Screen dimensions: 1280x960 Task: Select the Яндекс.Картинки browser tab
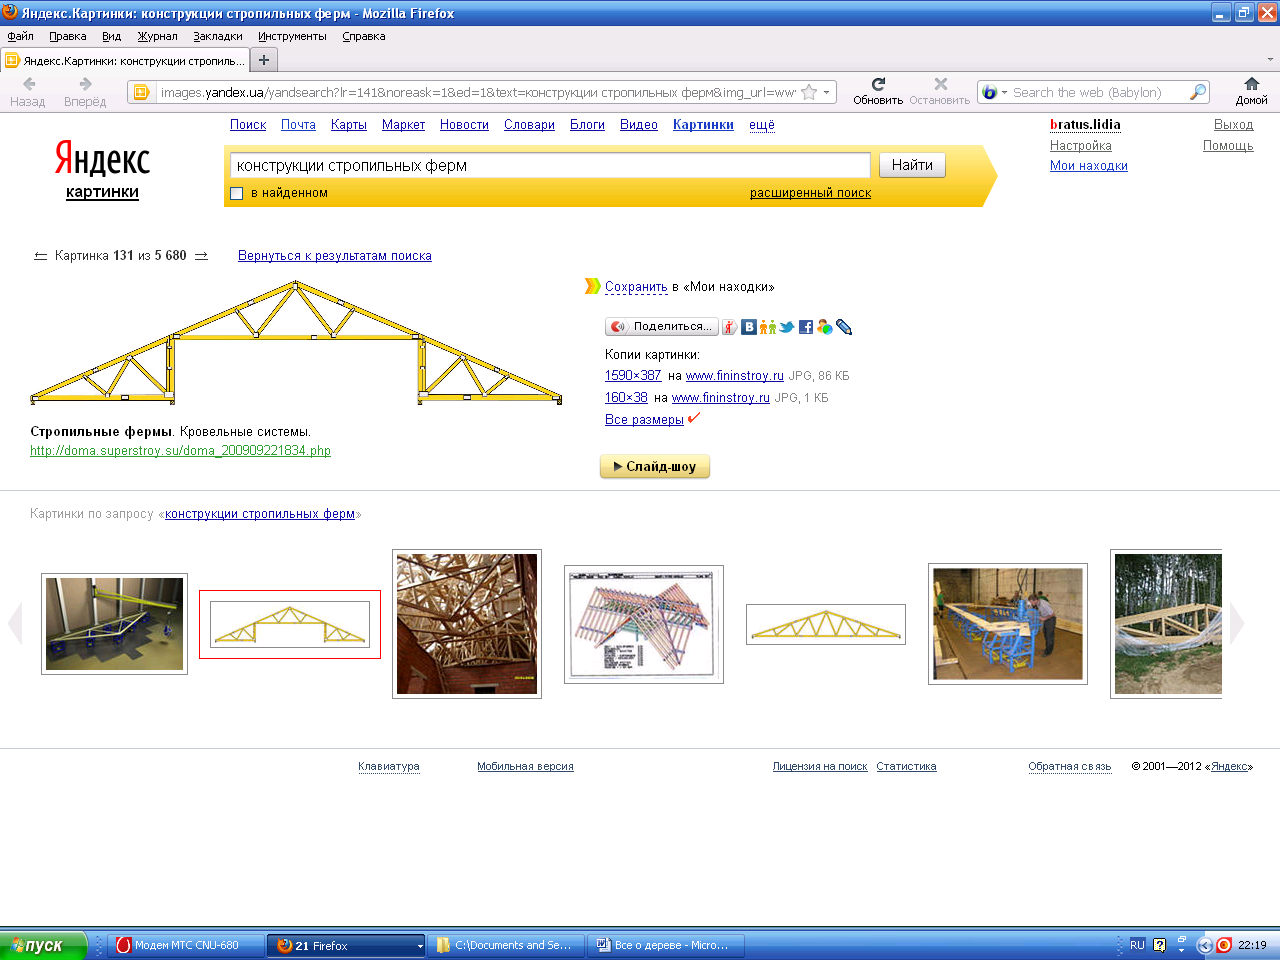[x=125, y=60]
